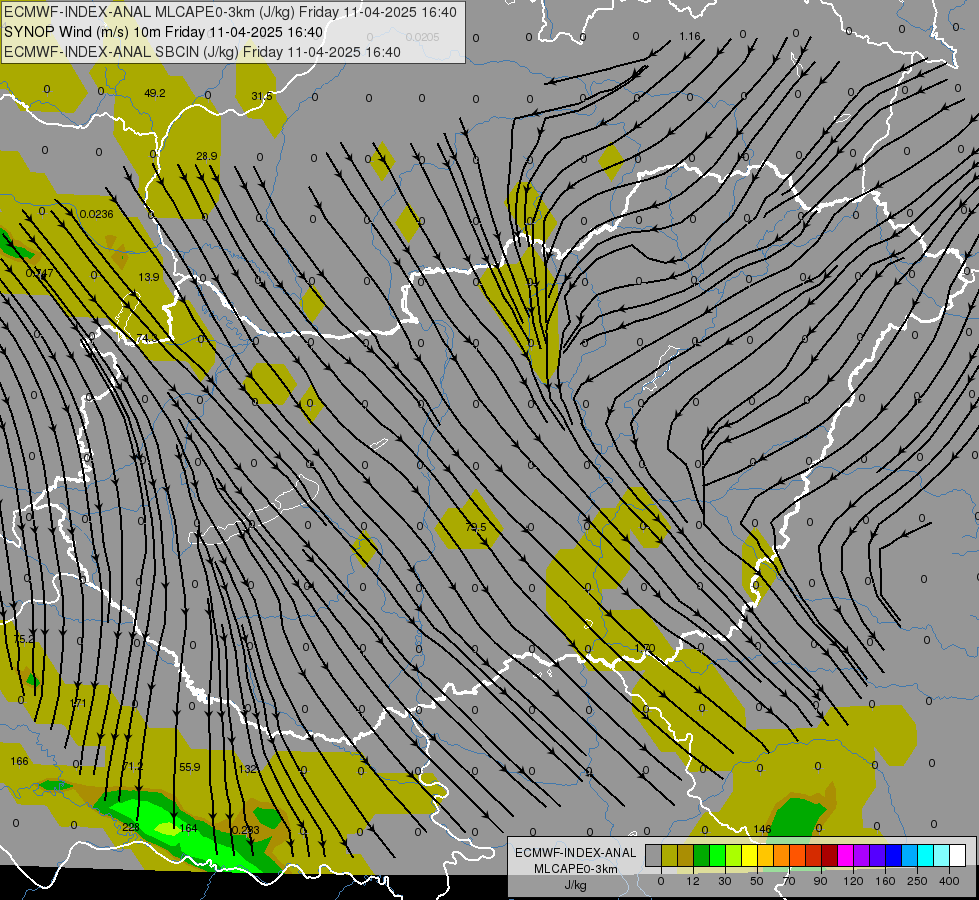Viewport: 979px width, 900px height.
Task: Select the 0.283 map value
Action: pyautogui.click(x=245, y=830)
